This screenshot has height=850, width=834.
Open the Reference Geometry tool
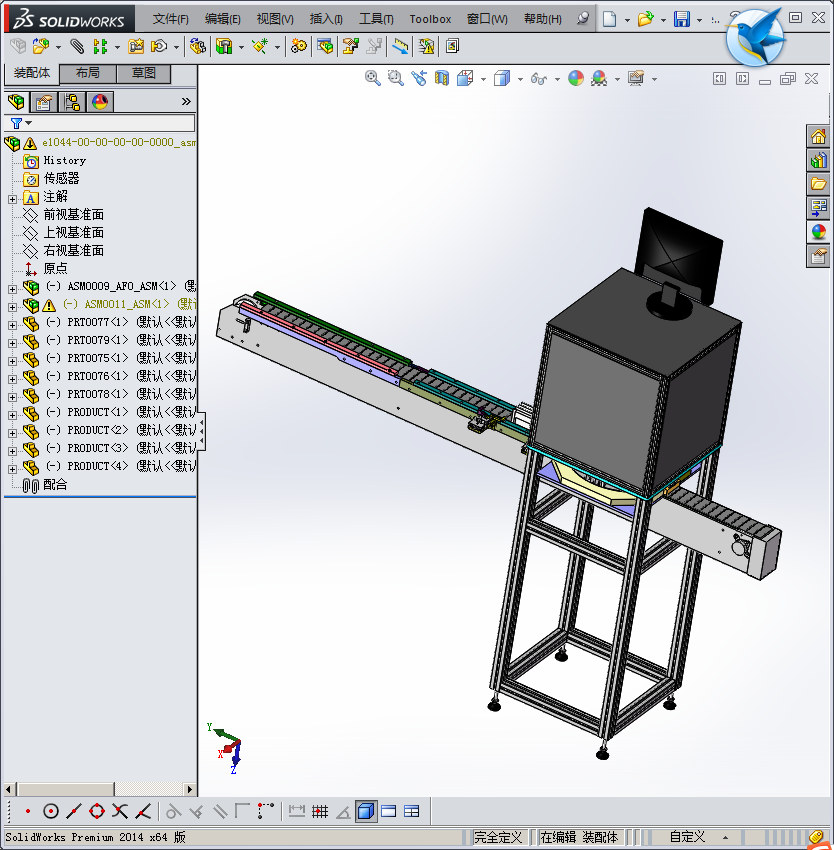[x=260, y=47]
